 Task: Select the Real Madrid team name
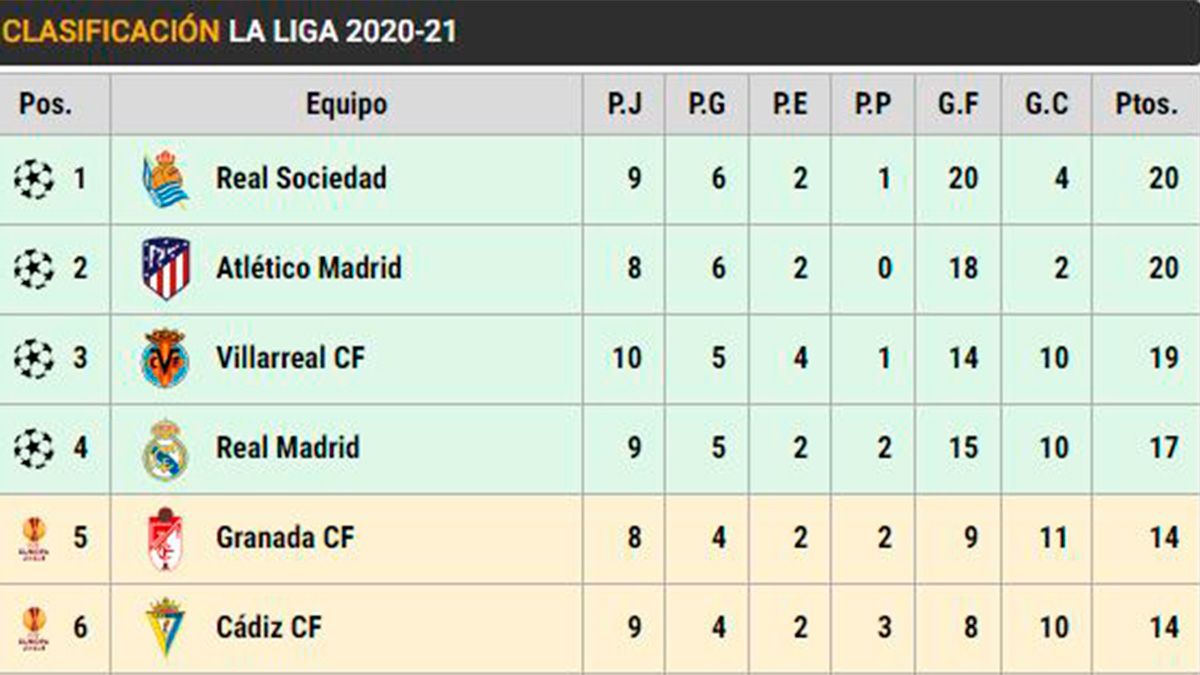287,448
